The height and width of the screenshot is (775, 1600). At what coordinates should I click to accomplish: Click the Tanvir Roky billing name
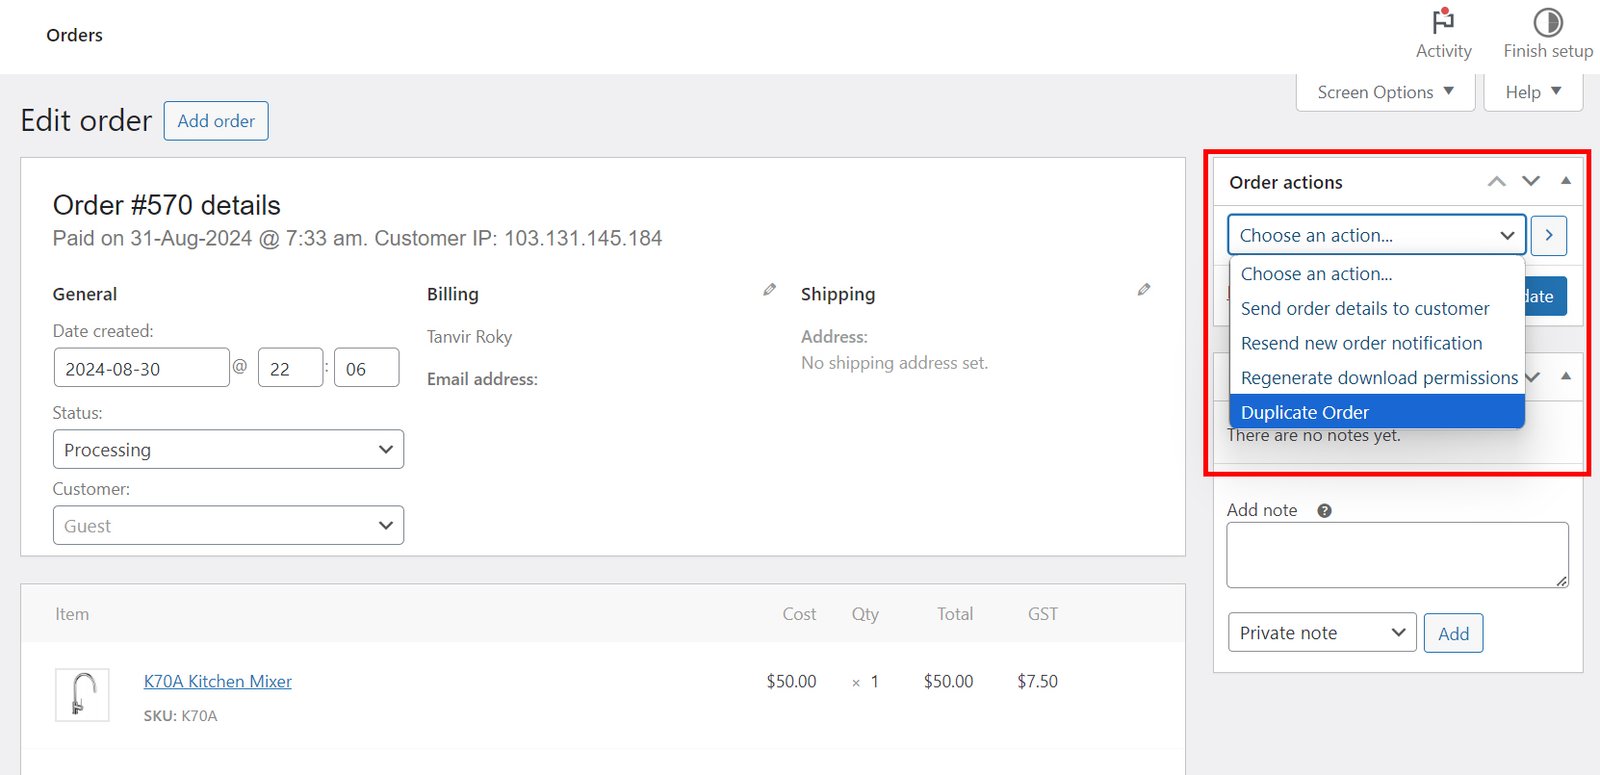click(x=469, y=337)
